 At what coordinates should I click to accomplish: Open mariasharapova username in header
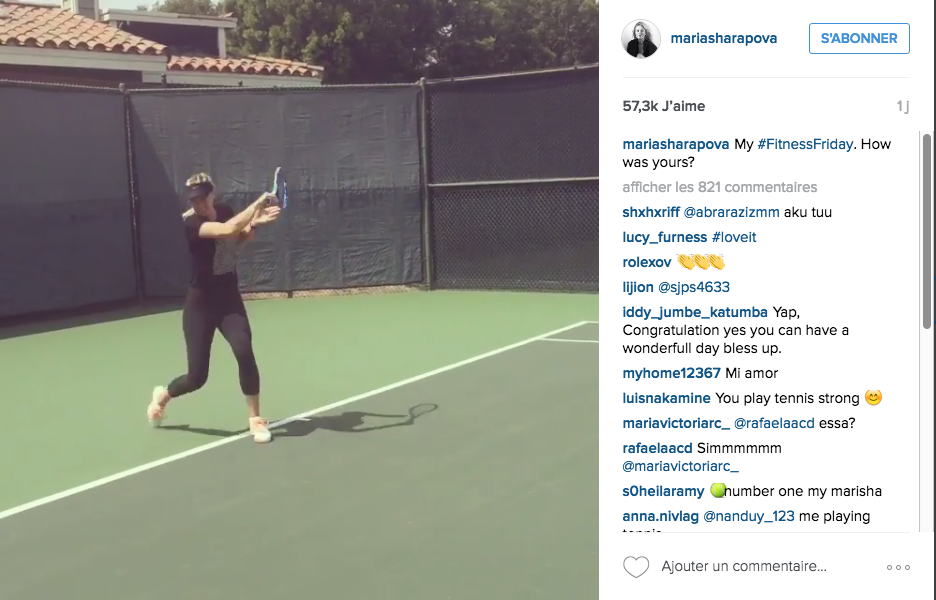coord(723,38)
